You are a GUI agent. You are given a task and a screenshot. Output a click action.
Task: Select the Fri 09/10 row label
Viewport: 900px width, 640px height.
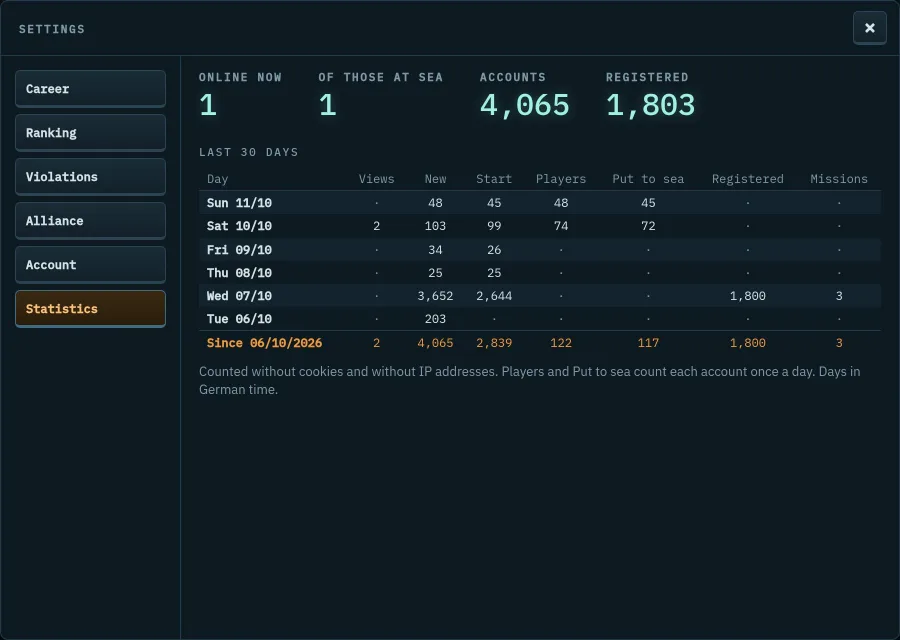click(239, 250)
